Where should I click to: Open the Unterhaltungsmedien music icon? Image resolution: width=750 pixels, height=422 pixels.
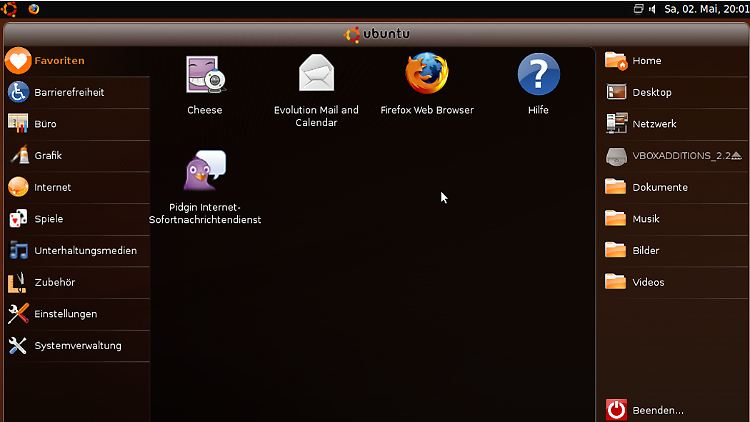[18, 250]
